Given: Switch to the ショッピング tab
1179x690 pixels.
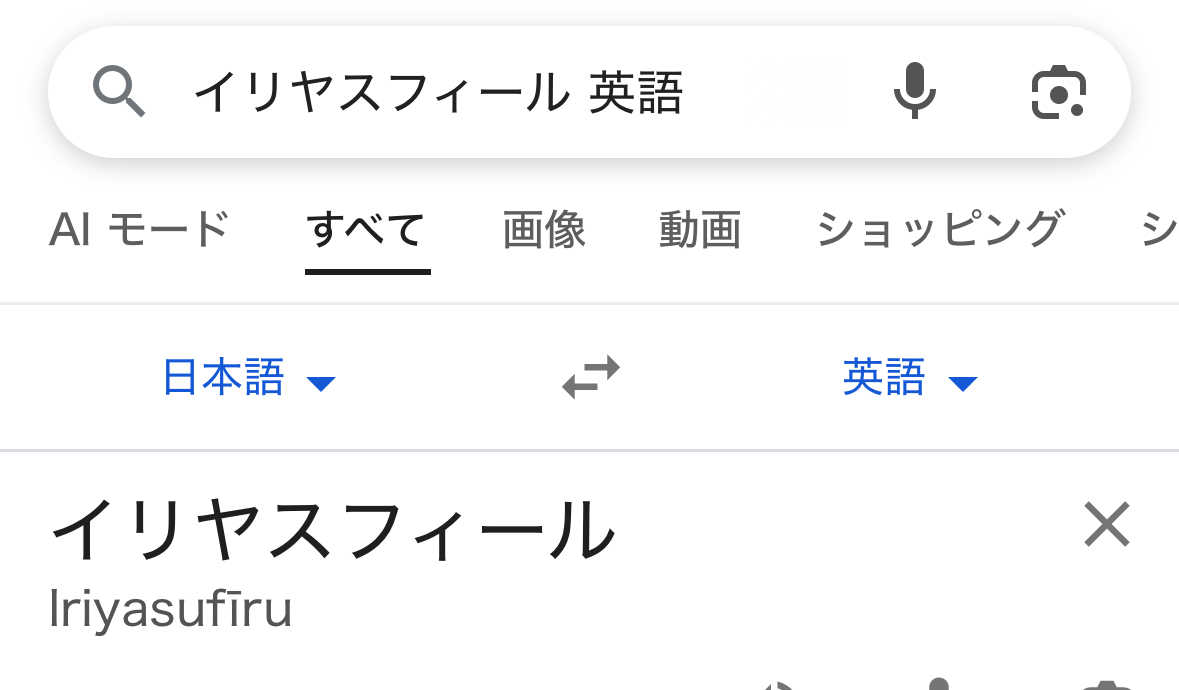Looking at the screenshot, I should pos(939,230).
